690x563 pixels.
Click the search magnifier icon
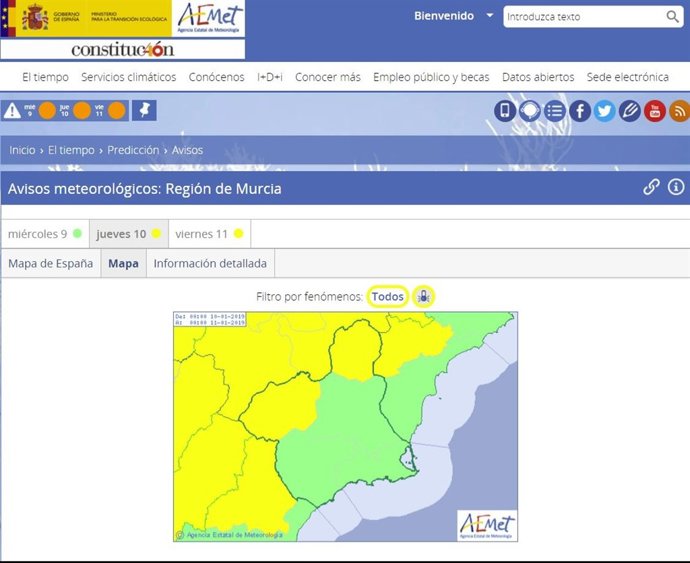pos(672,17)
